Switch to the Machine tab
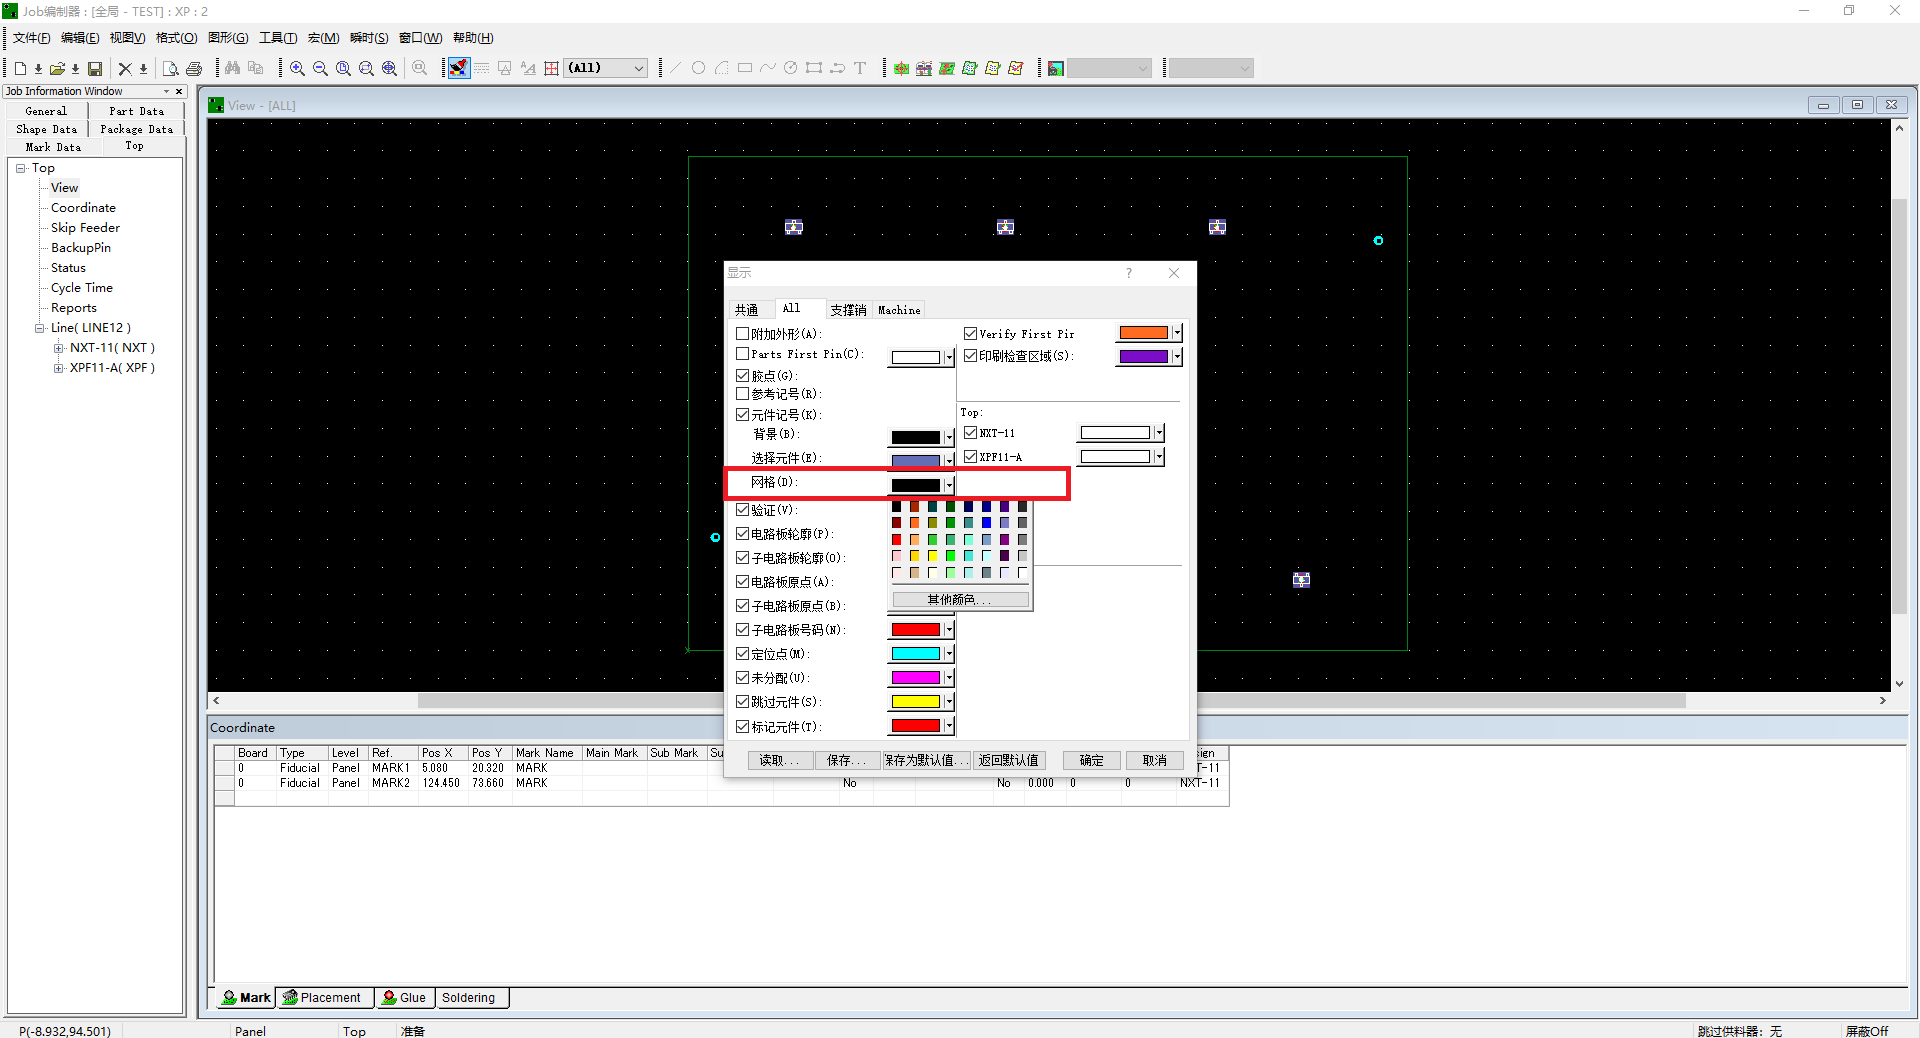 point(898,310)
